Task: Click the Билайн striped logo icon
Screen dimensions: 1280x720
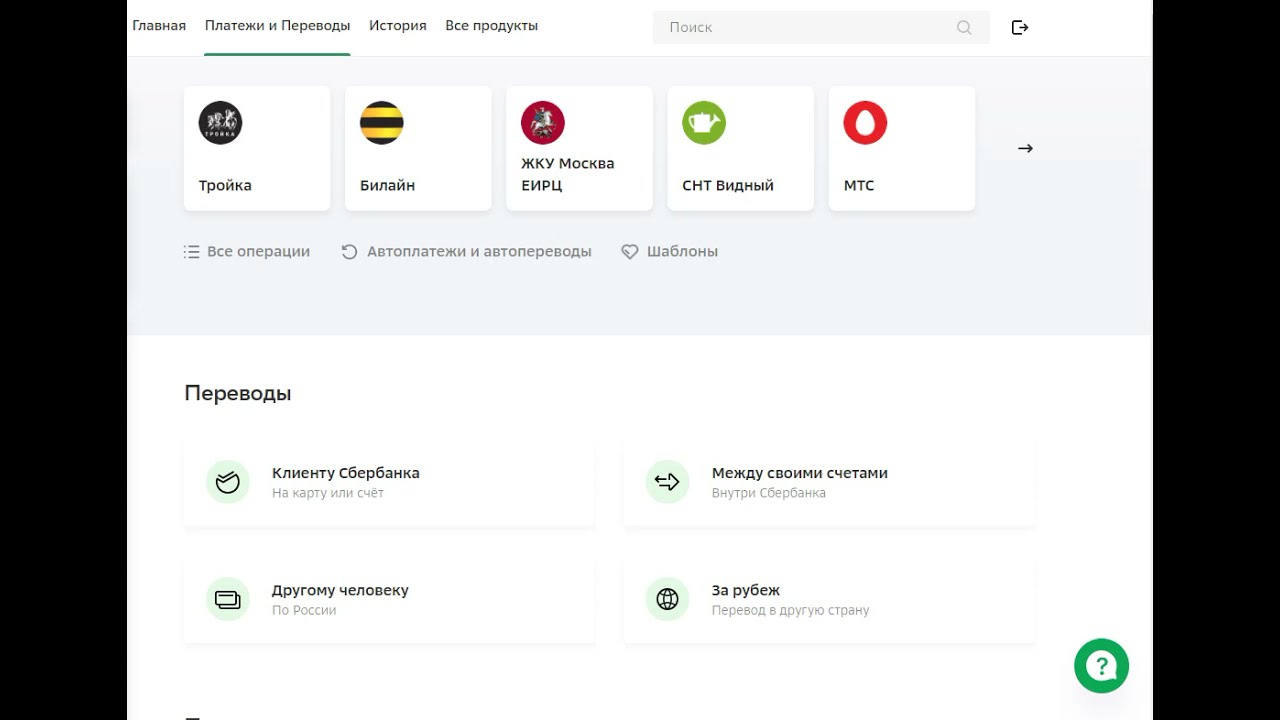Action: click(381, 123)
